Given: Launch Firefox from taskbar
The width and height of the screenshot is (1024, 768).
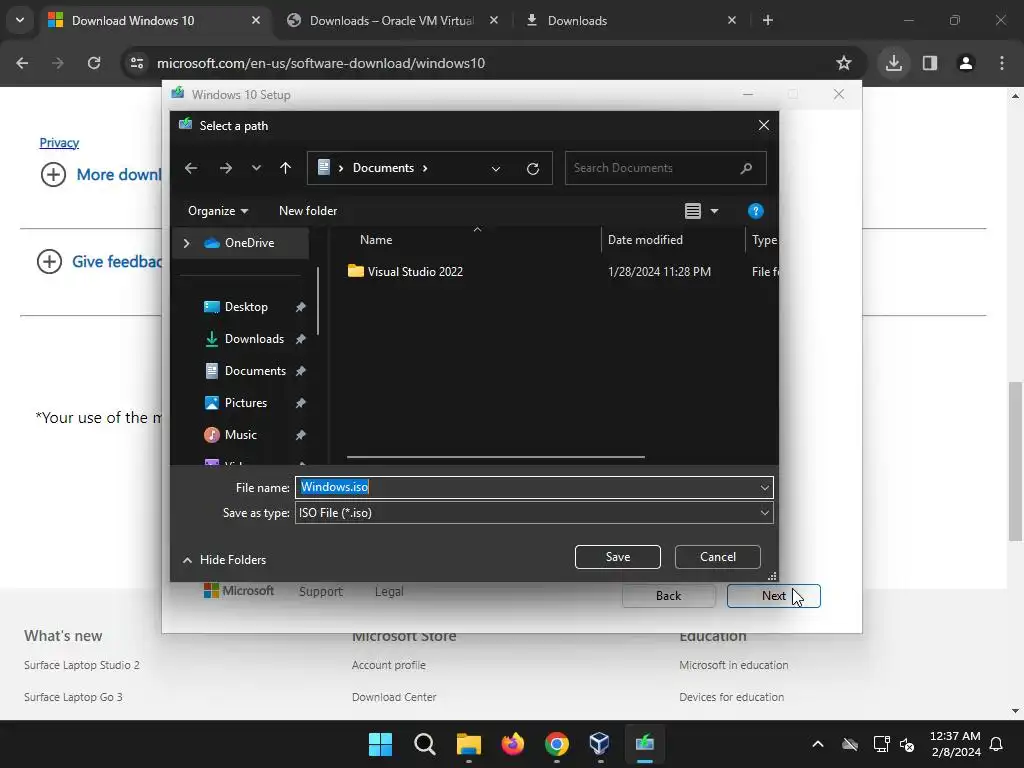Looking at the screenshot, I should tap(513, 744).
